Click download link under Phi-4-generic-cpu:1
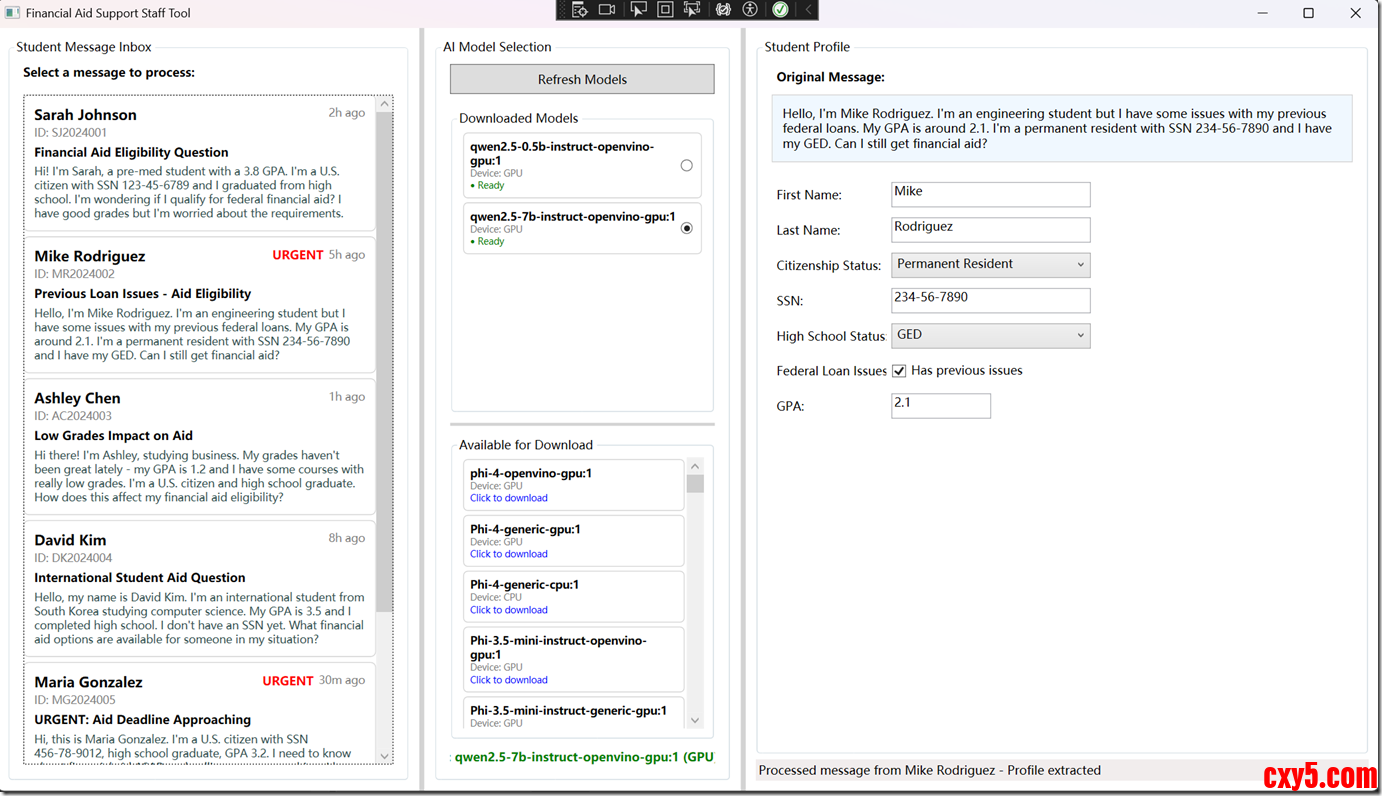 point(509,610)
